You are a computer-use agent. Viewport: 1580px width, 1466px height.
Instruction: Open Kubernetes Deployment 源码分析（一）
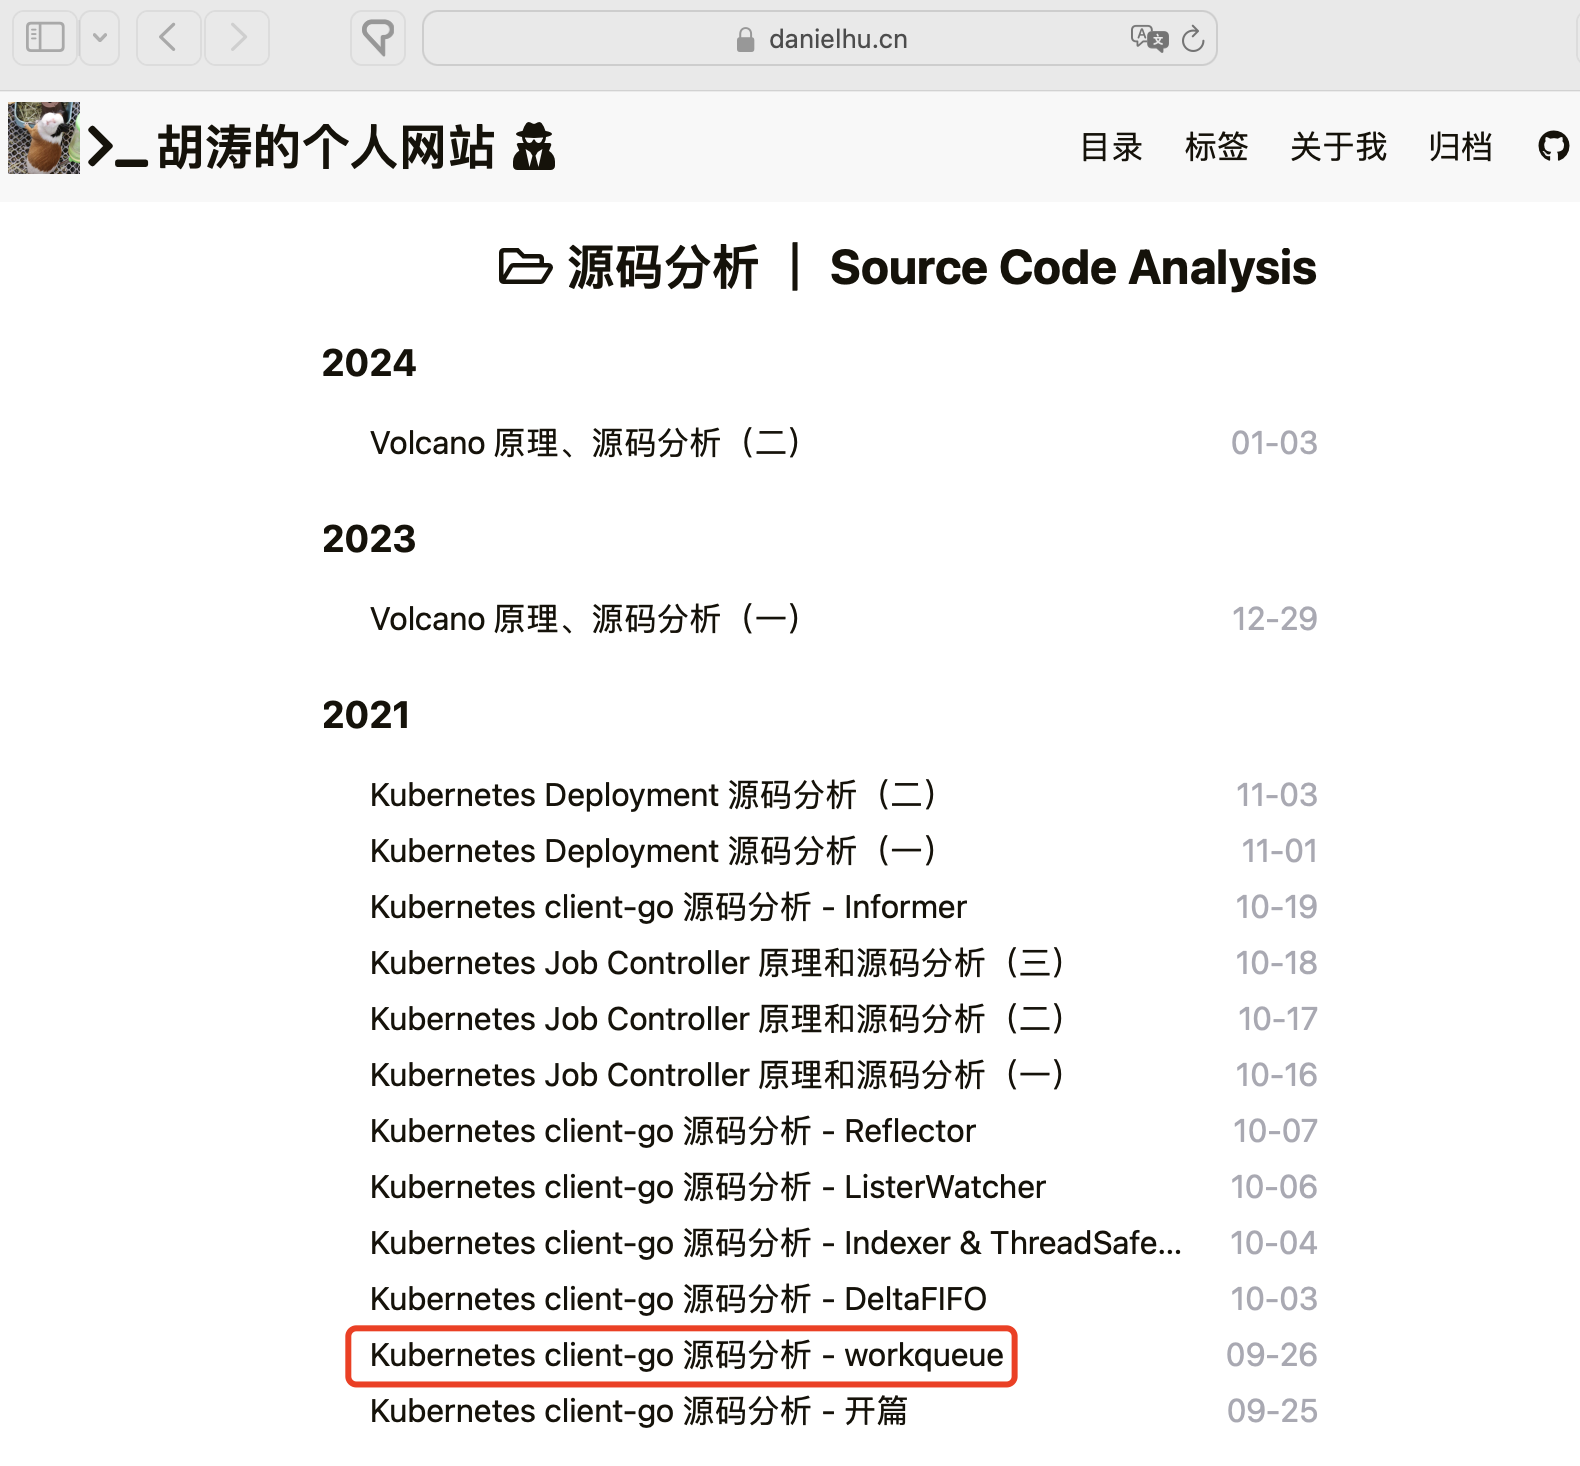click(654, 850)
